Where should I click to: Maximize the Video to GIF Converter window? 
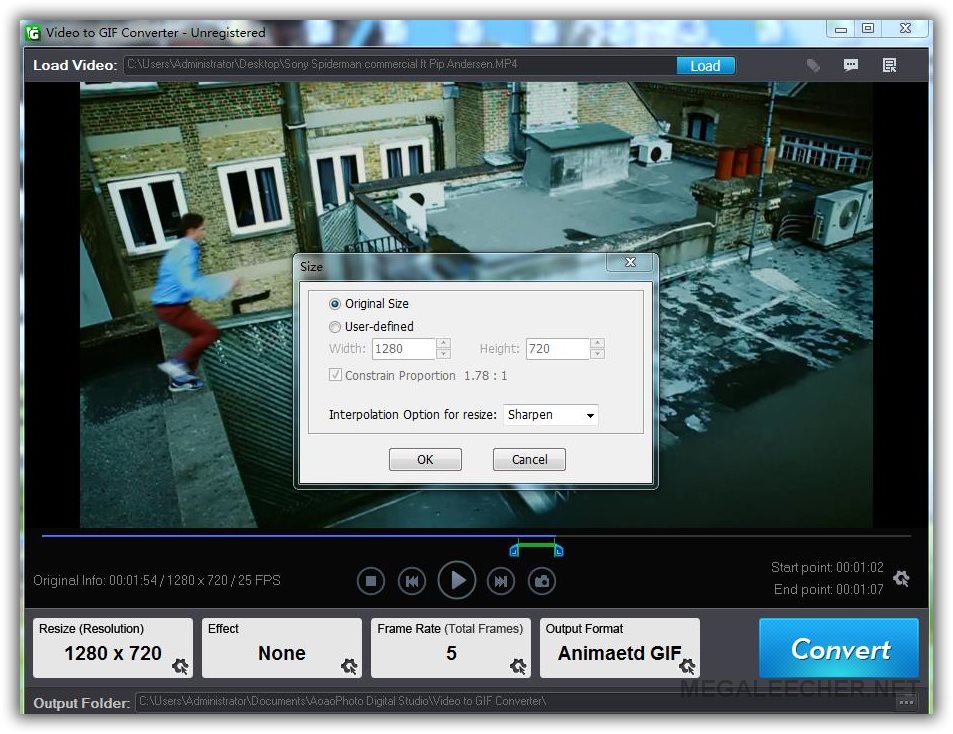pos(868,29)
